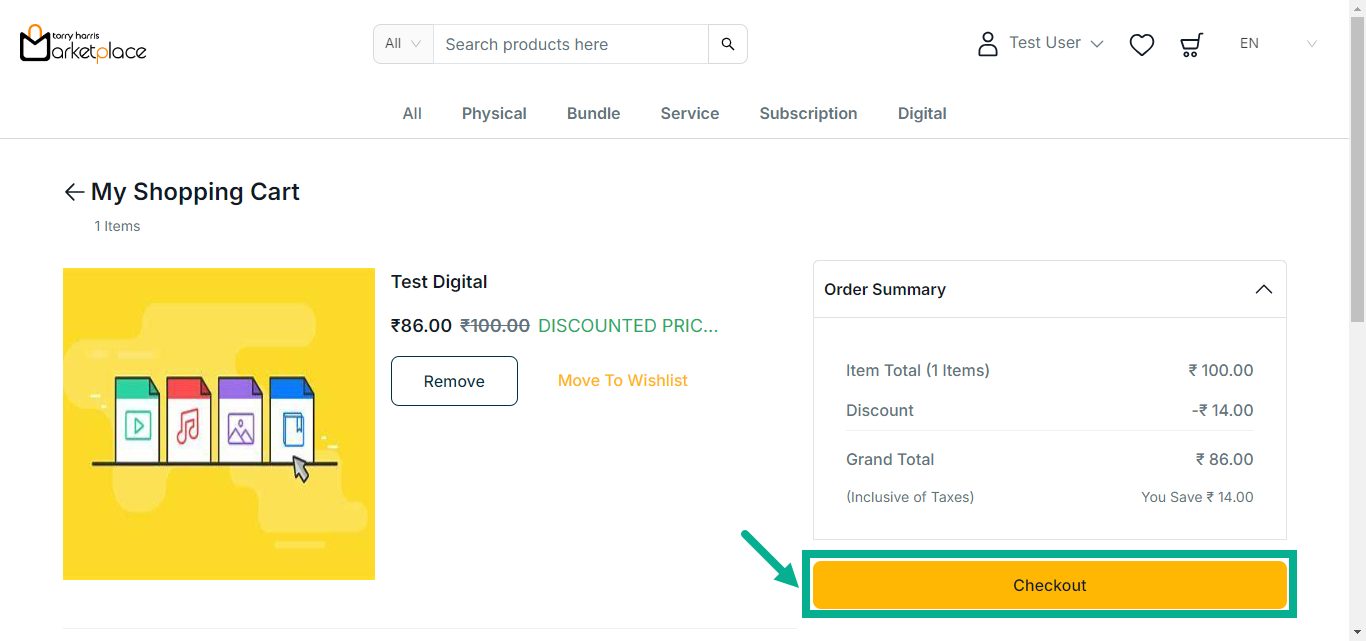1366x641 pixels.
Task: Click the magnifier search icon button
Action: (x=728, y=44)
